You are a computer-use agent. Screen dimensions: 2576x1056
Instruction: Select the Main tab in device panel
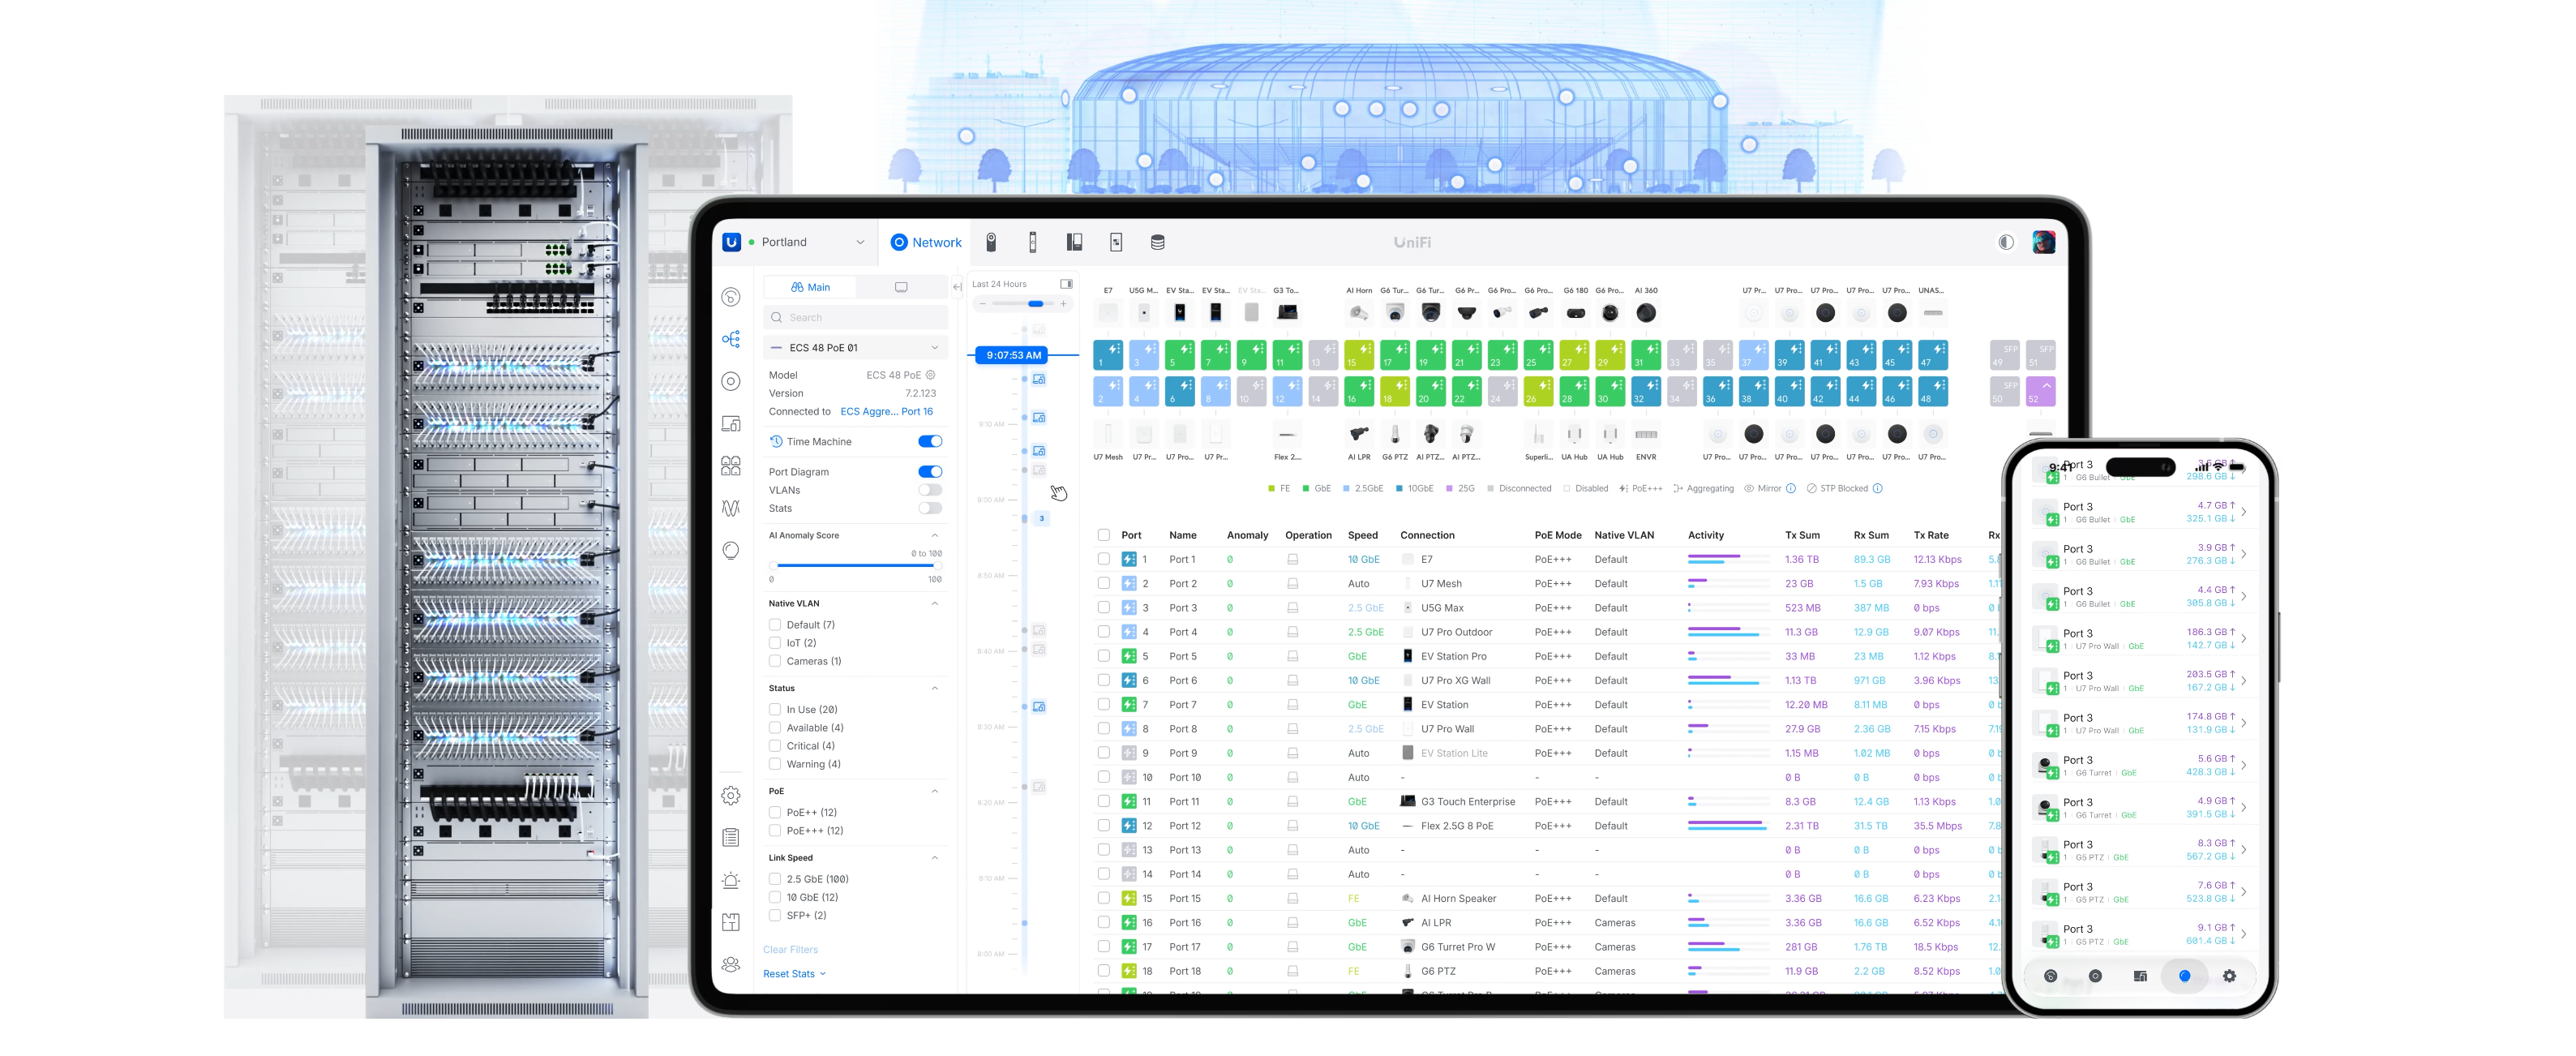tap(810, 287)
